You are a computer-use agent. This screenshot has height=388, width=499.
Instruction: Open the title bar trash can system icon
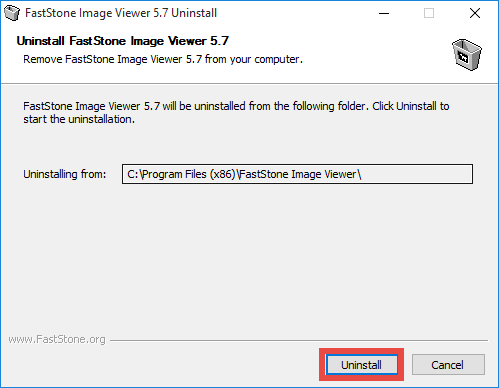[12, 13]
